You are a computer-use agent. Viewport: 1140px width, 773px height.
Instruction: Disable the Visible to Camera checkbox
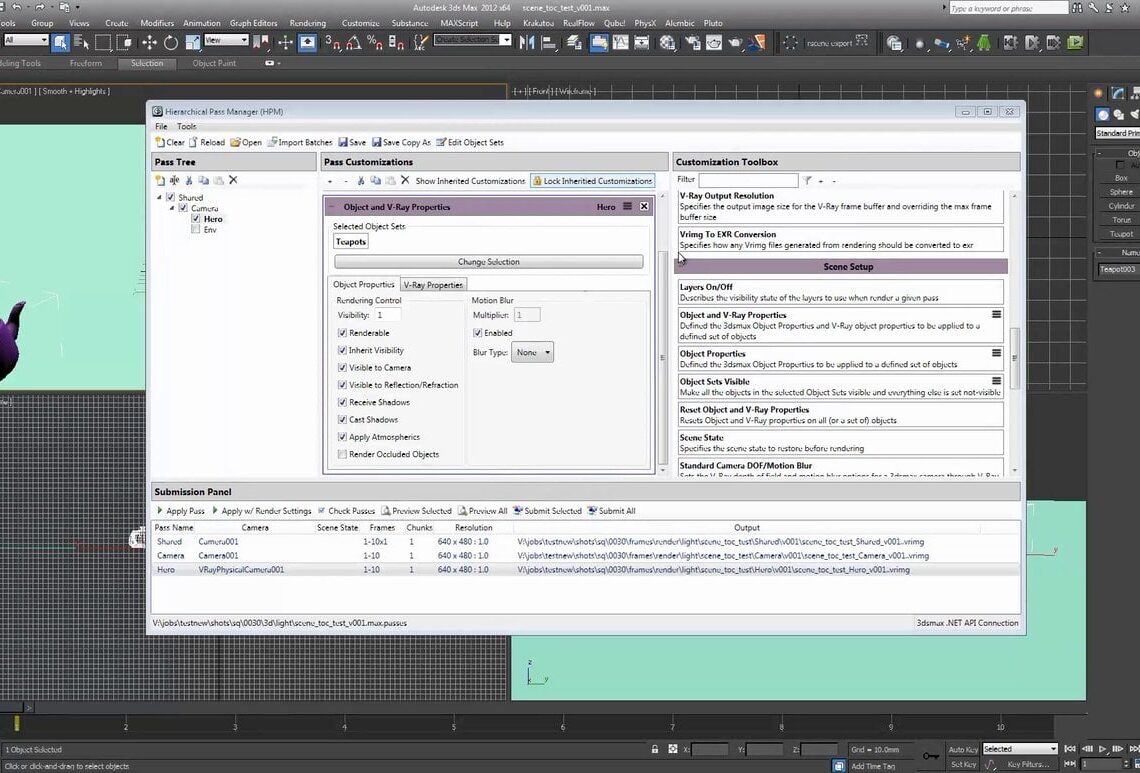click(343, 367)
